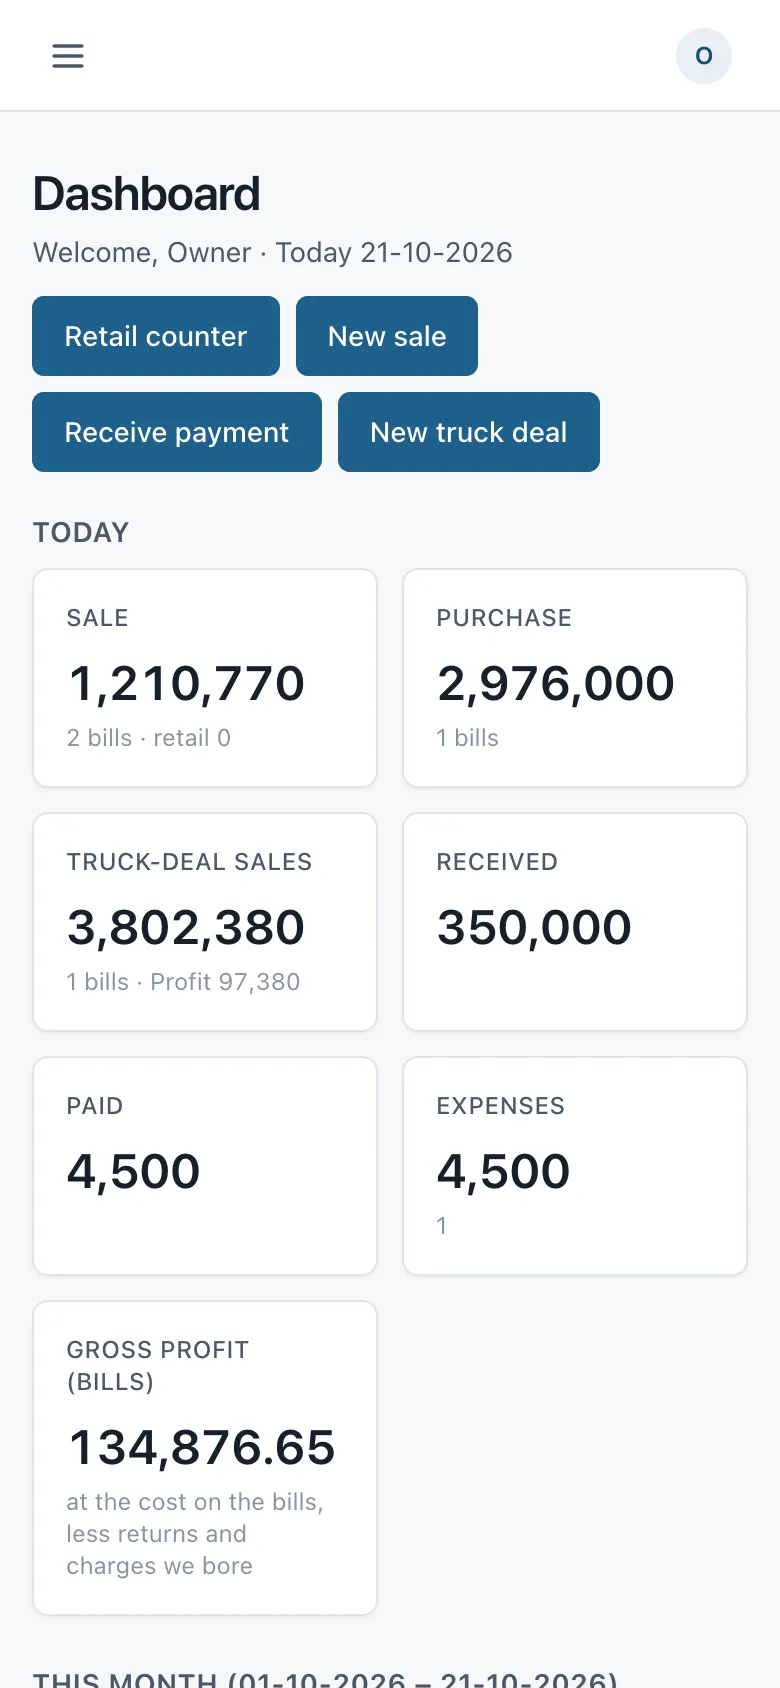Select the Paid 4,500 amount
Screen dimensions: 780x1688
coord(133,1171)
